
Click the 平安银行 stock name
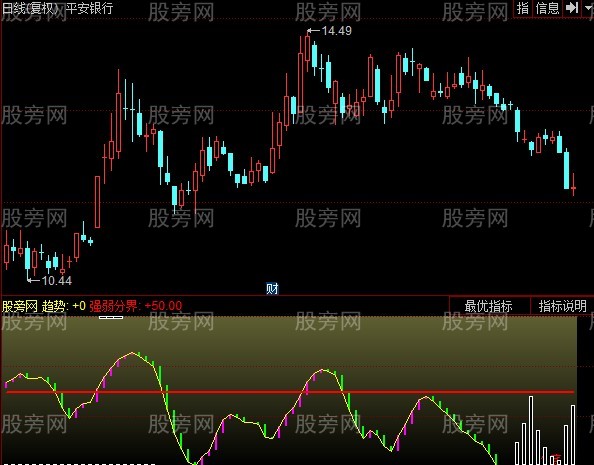pyautogui.click(x=89, y=8)
